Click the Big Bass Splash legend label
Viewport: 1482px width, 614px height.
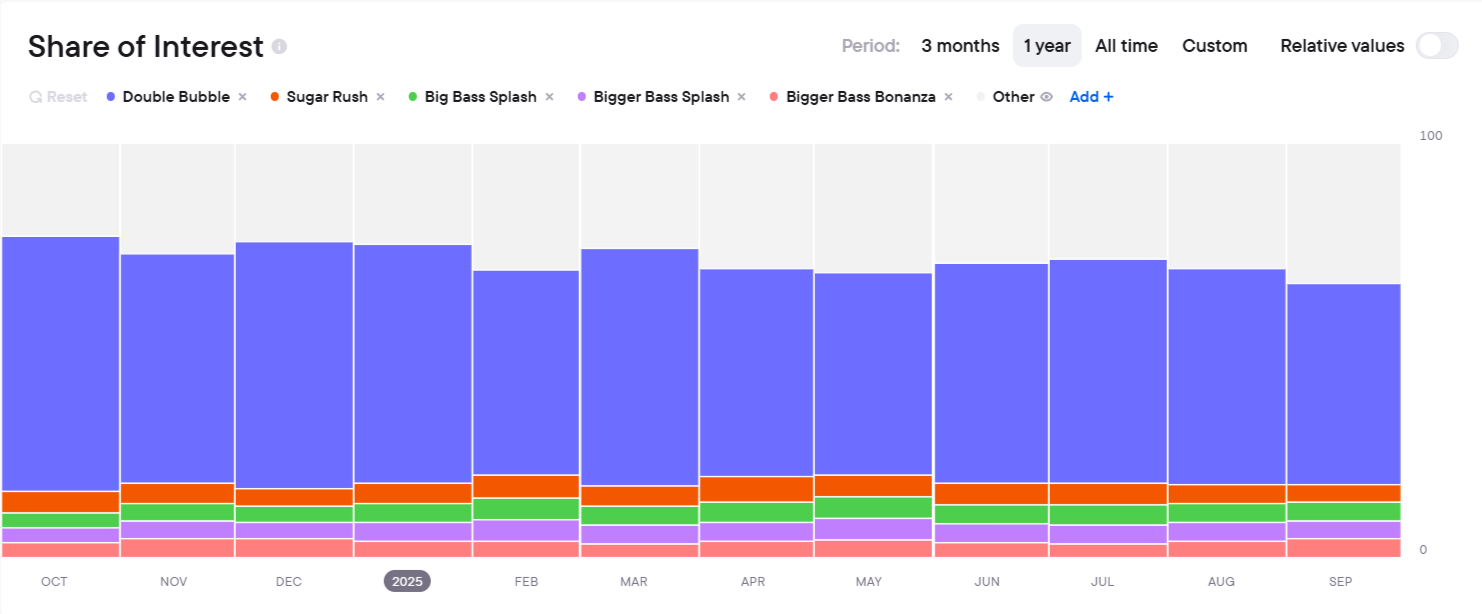(x=480, y=97)
